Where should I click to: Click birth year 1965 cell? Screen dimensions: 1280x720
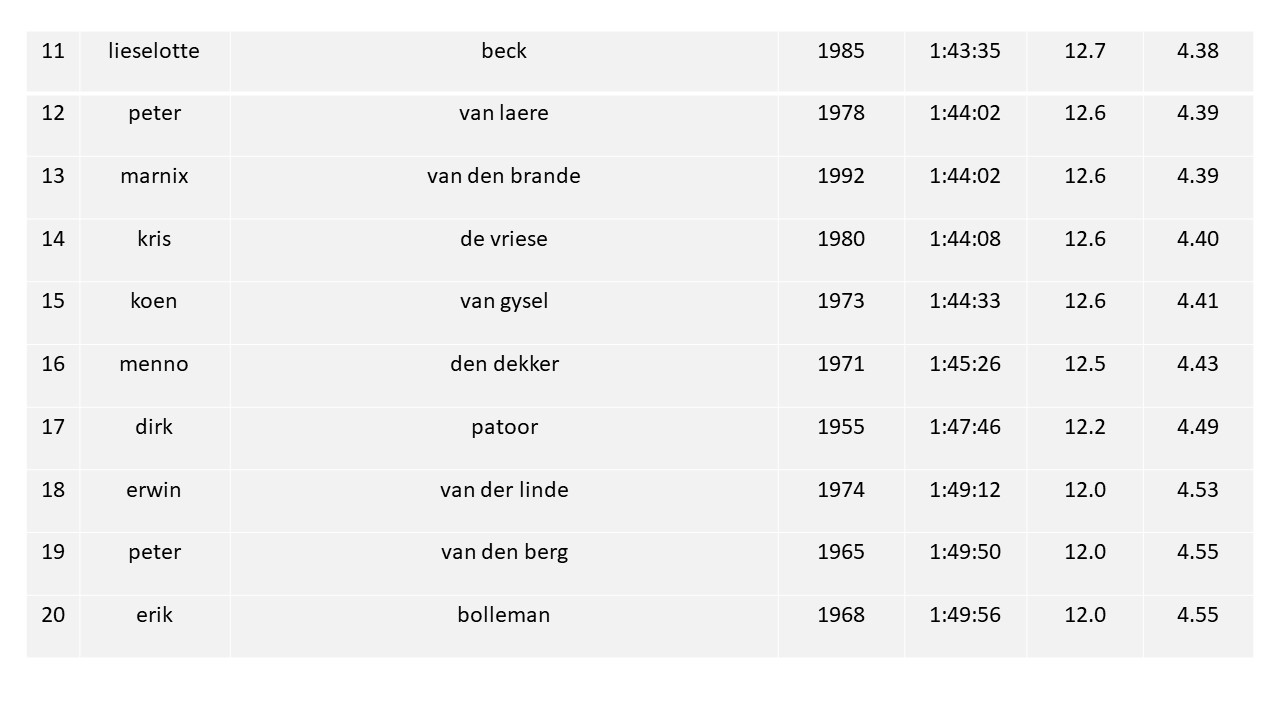pyautogui.click(x=841, y=564)
